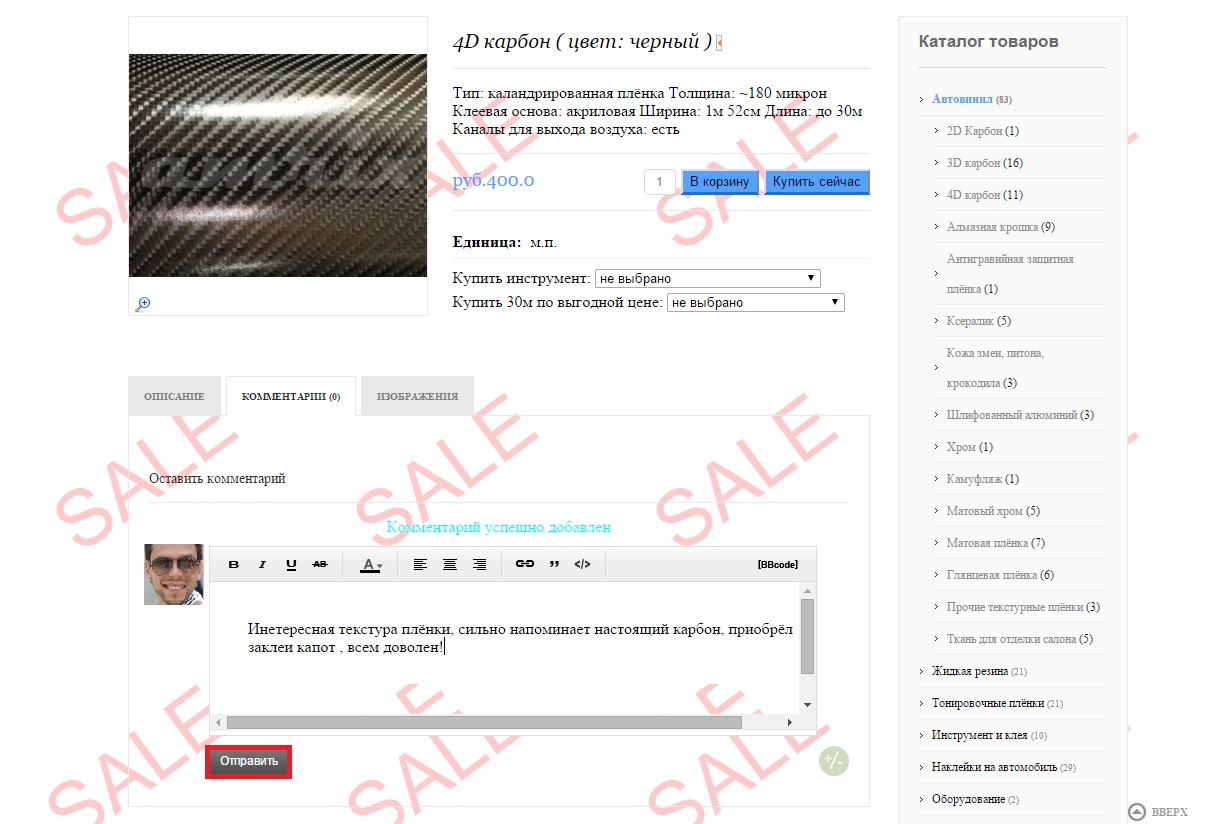Switch to the Изображения tab
The width and height of the screenshot is (1212, 824).
417,396
